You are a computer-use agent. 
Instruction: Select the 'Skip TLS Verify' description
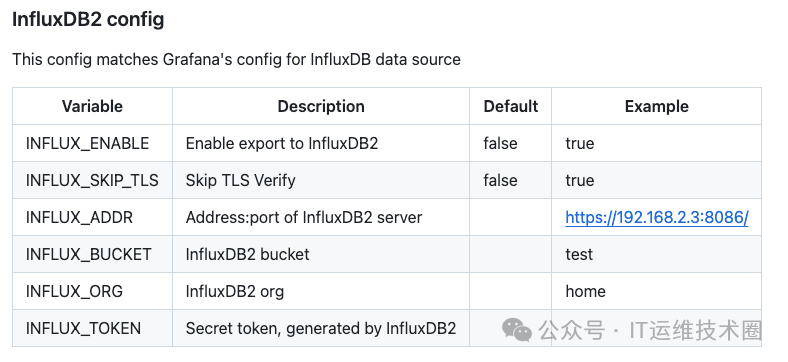tap(241, 180)
